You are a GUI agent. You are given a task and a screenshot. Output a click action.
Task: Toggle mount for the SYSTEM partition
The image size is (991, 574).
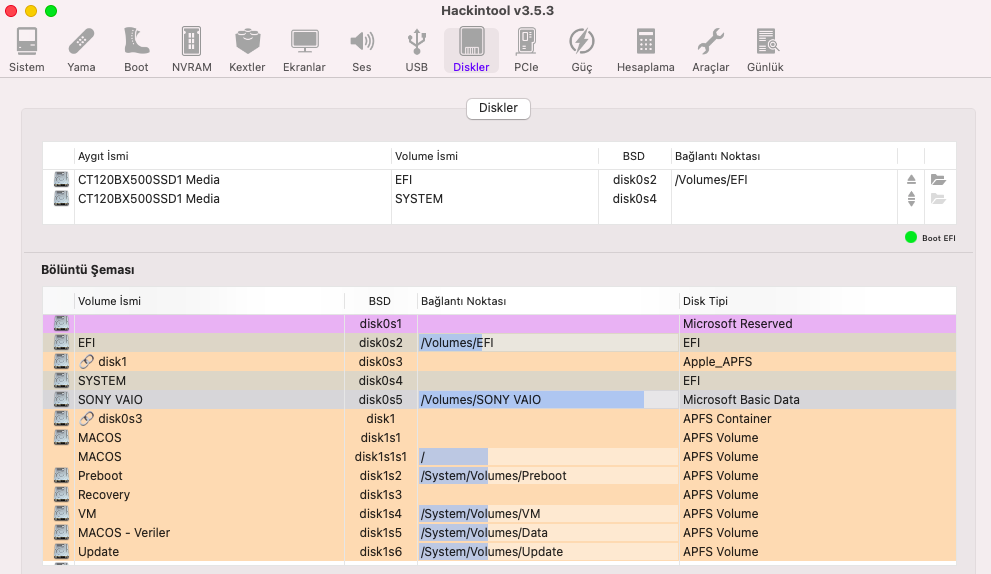pos(911,199)
